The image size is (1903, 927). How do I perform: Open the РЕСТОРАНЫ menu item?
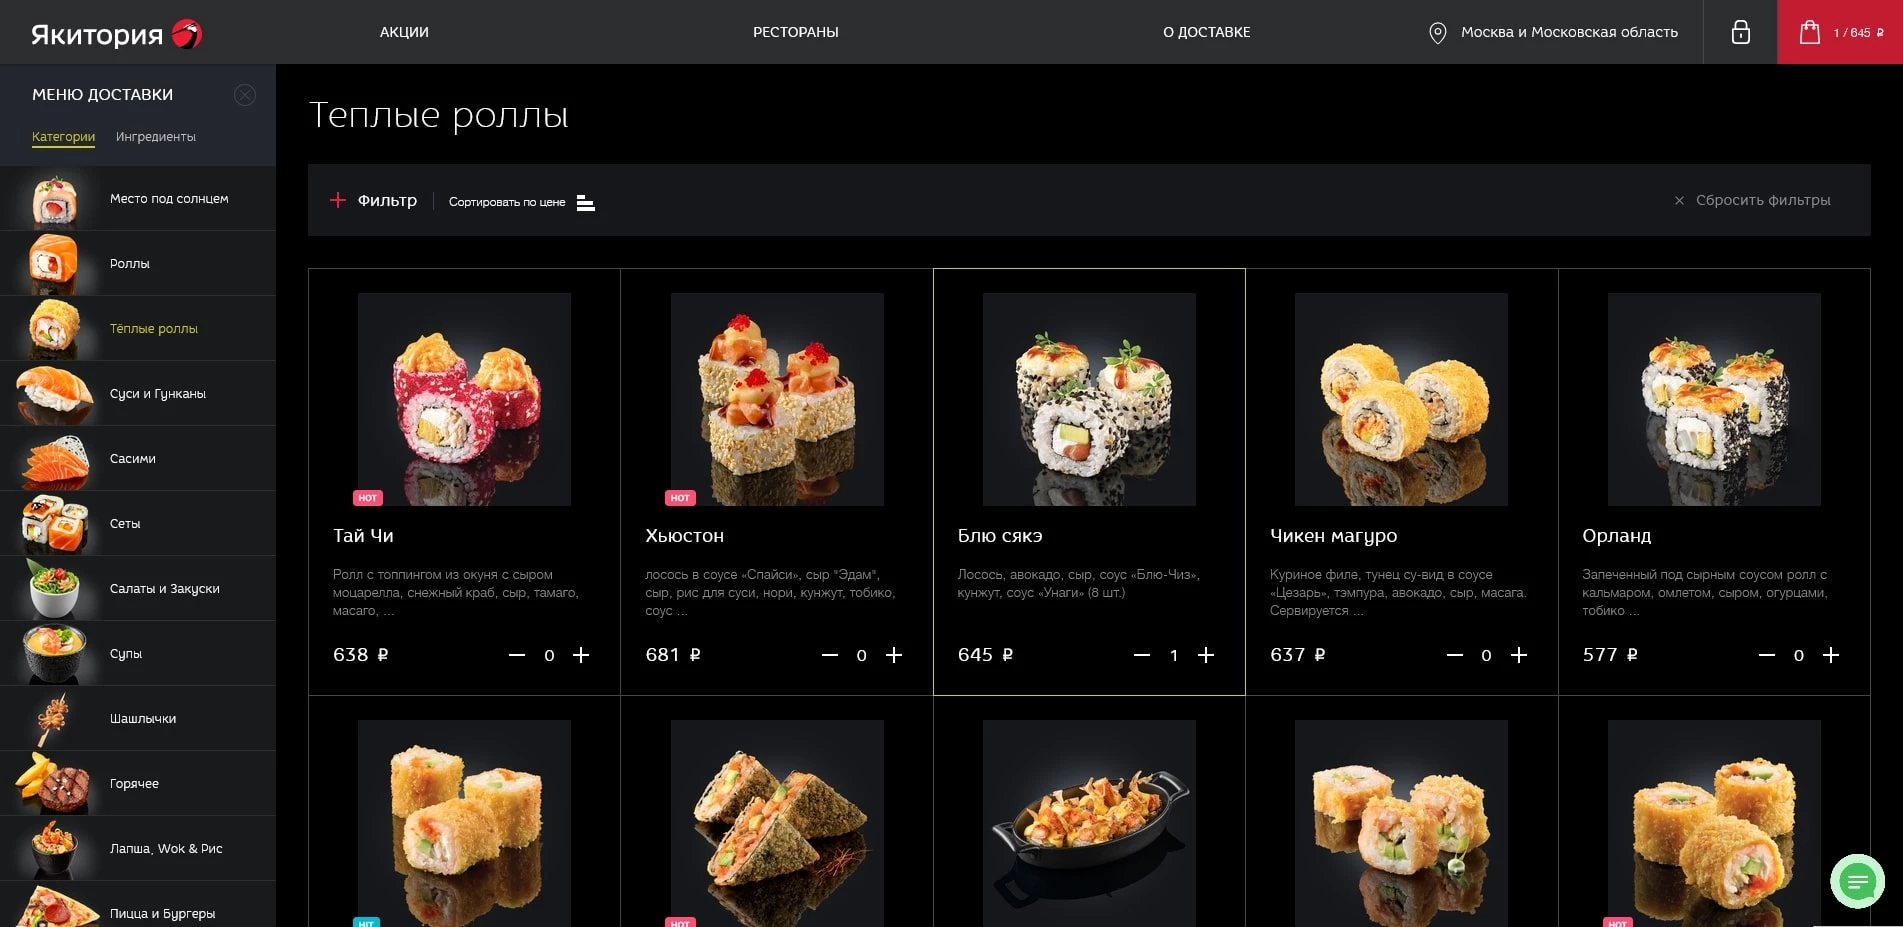click(796, 32)
